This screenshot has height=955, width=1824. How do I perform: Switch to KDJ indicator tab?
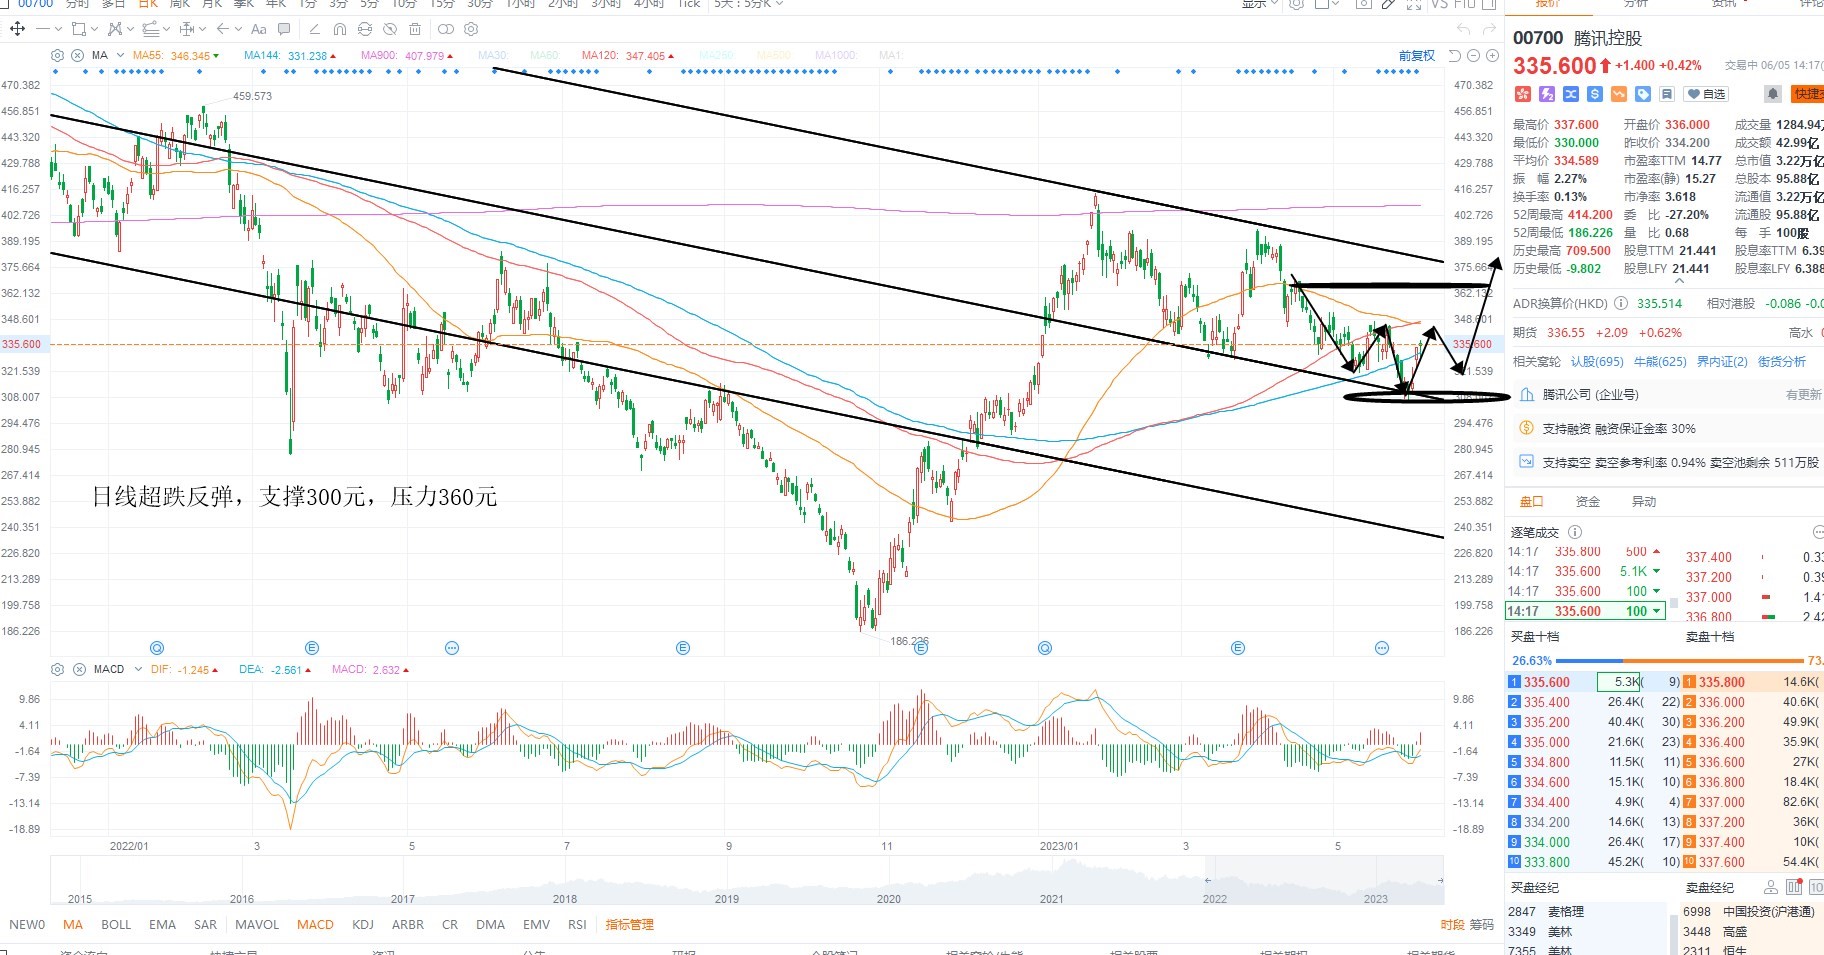363,925
